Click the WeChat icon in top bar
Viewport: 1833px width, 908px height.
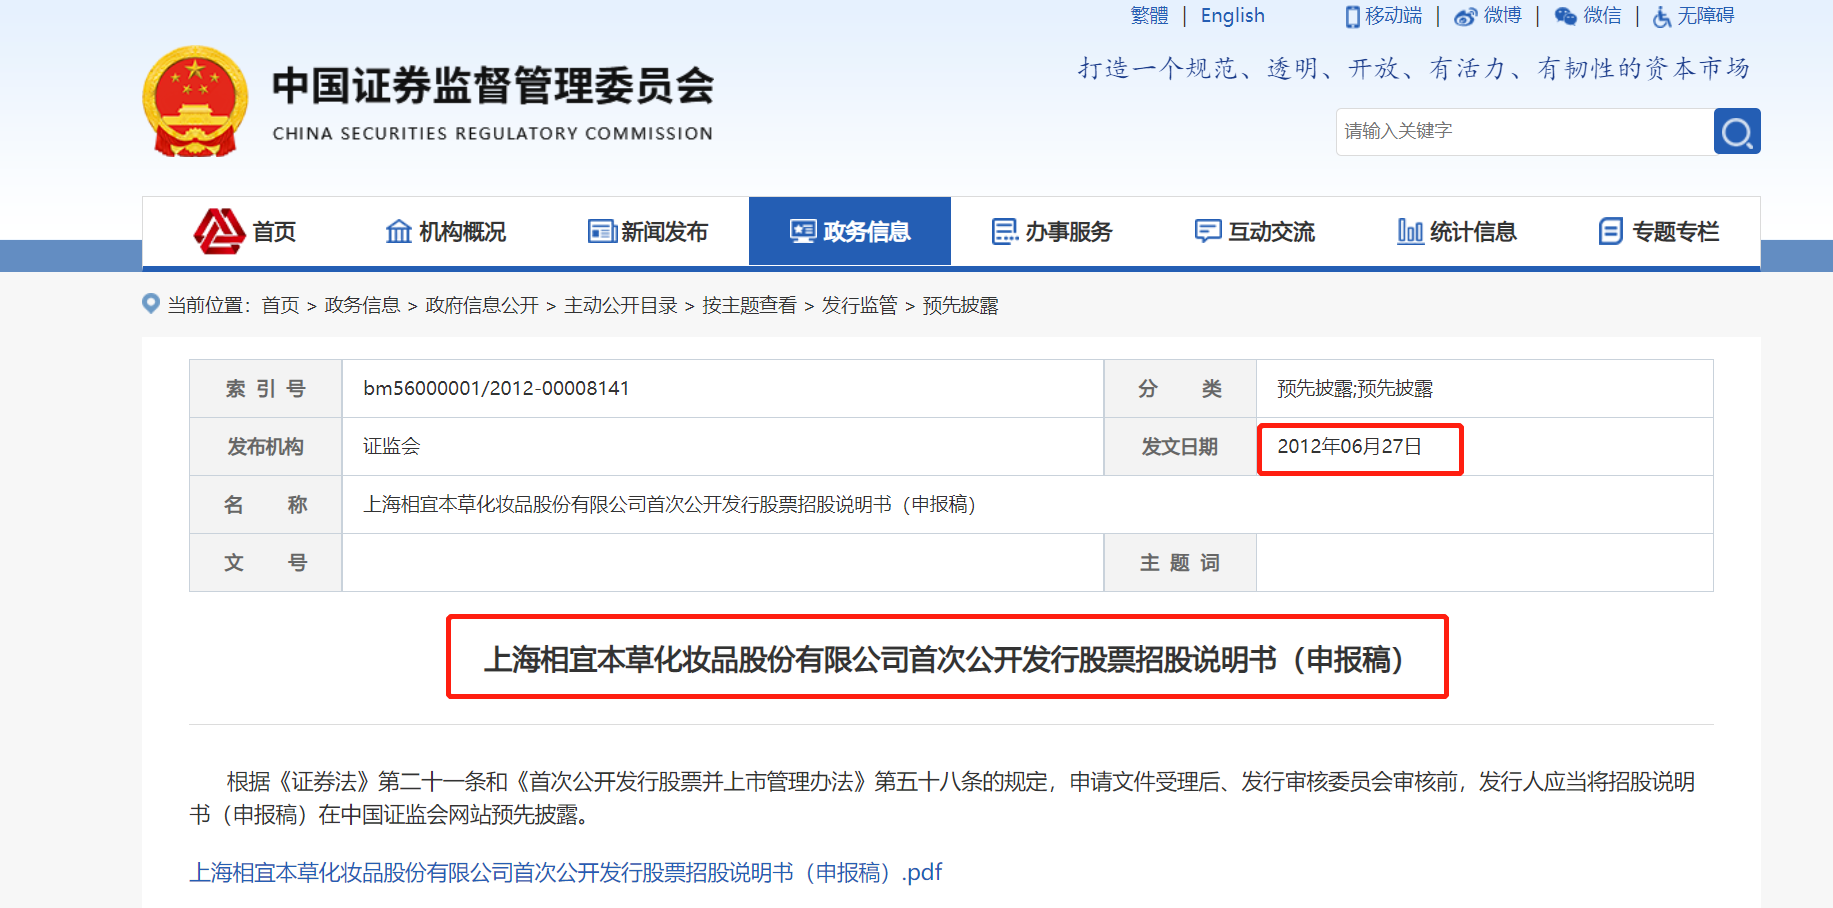pyautogui.click(x=1565, y=16)
